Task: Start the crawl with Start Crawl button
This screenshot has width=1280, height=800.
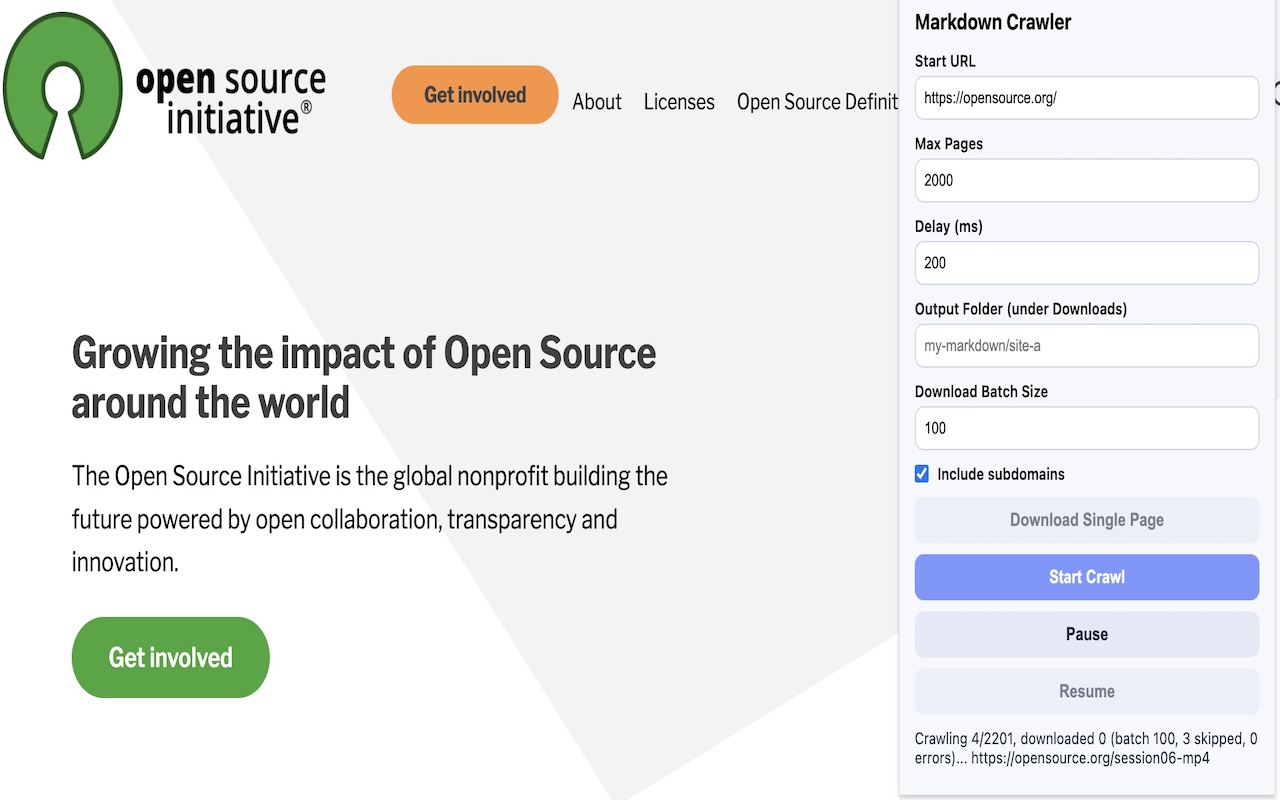Action: [x=1087, y=577]
